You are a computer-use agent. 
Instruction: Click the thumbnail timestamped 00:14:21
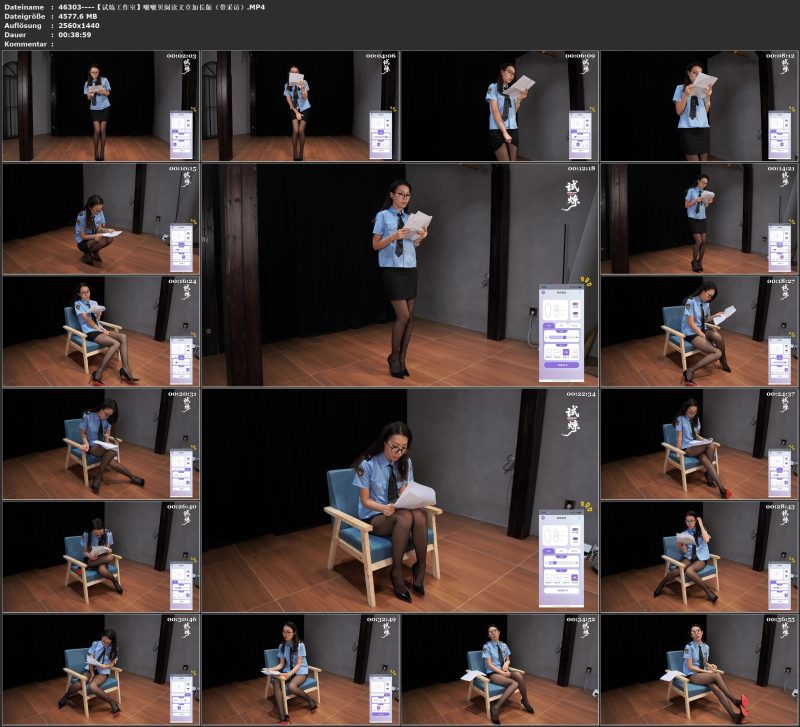pos(699,218)
